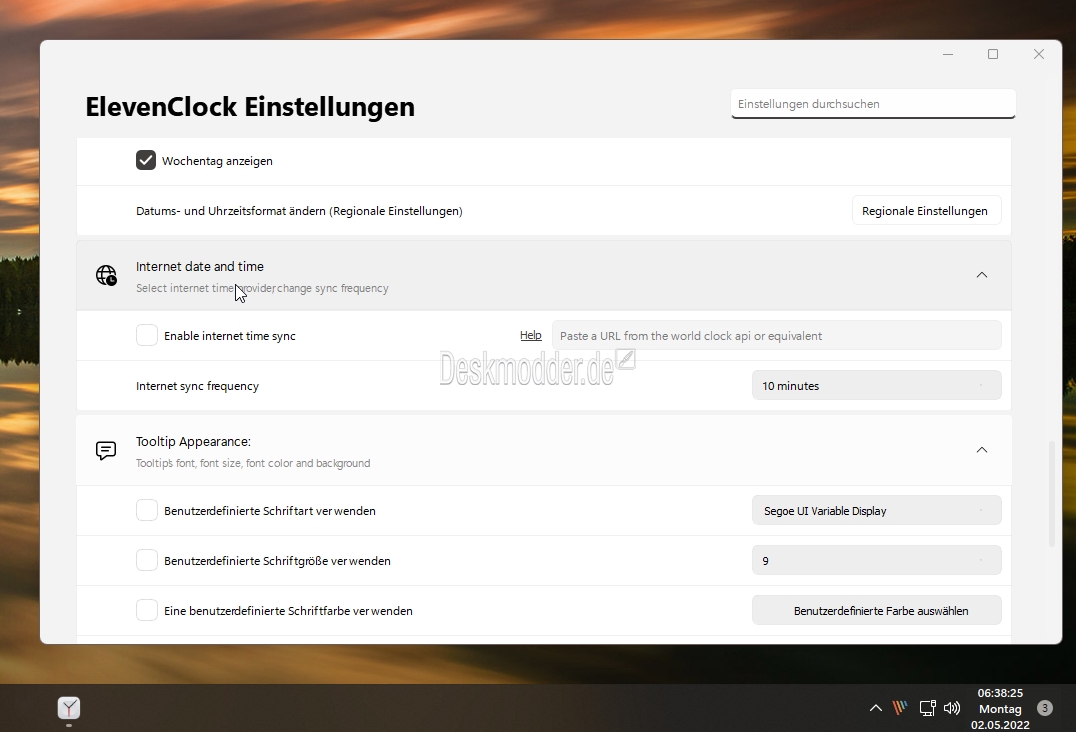Viewport: 1076px width, 732px height.
Task: Open the 10 minutes sync frequency dropdown
Action: point(876,386)
